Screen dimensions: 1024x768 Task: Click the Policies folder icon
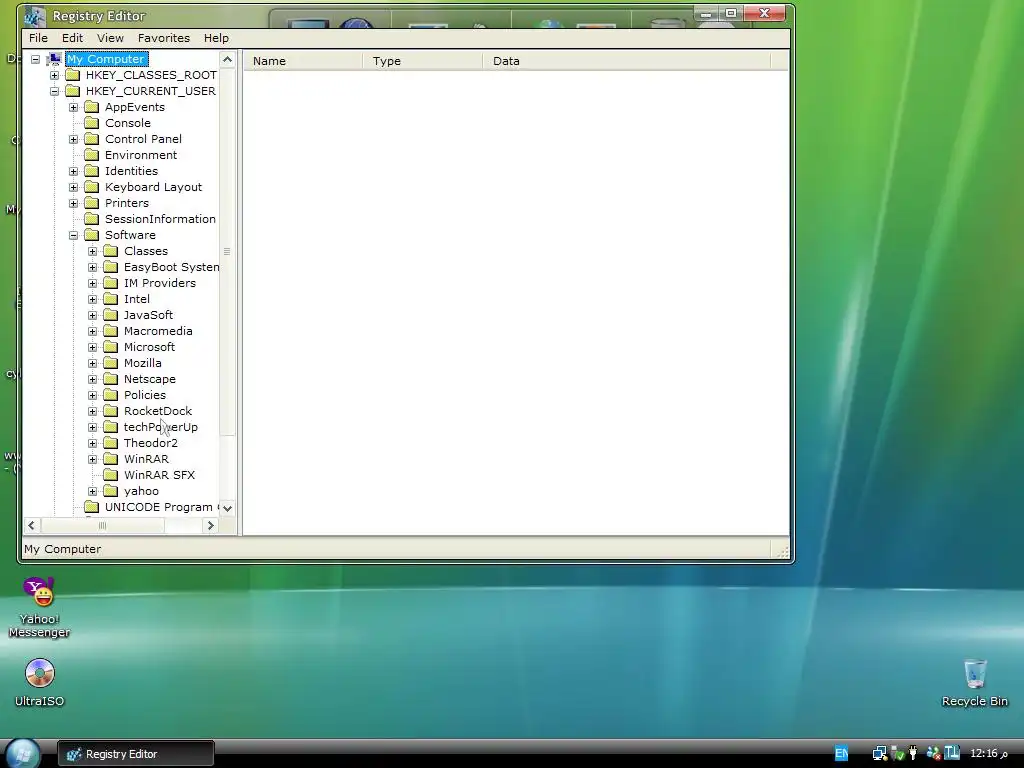coord(111,395)
